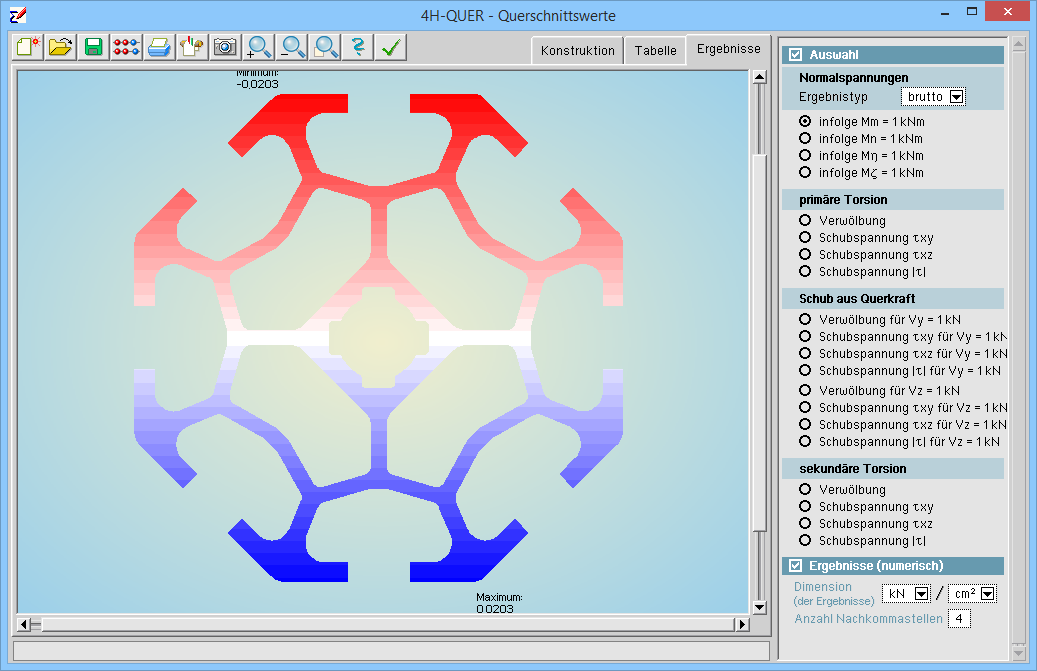Image resolution: width=1037 pixels, height=671 pixels.
Task: Select 'infolge Mn = 1 kNm' radio button
Action: pos(805,139)
